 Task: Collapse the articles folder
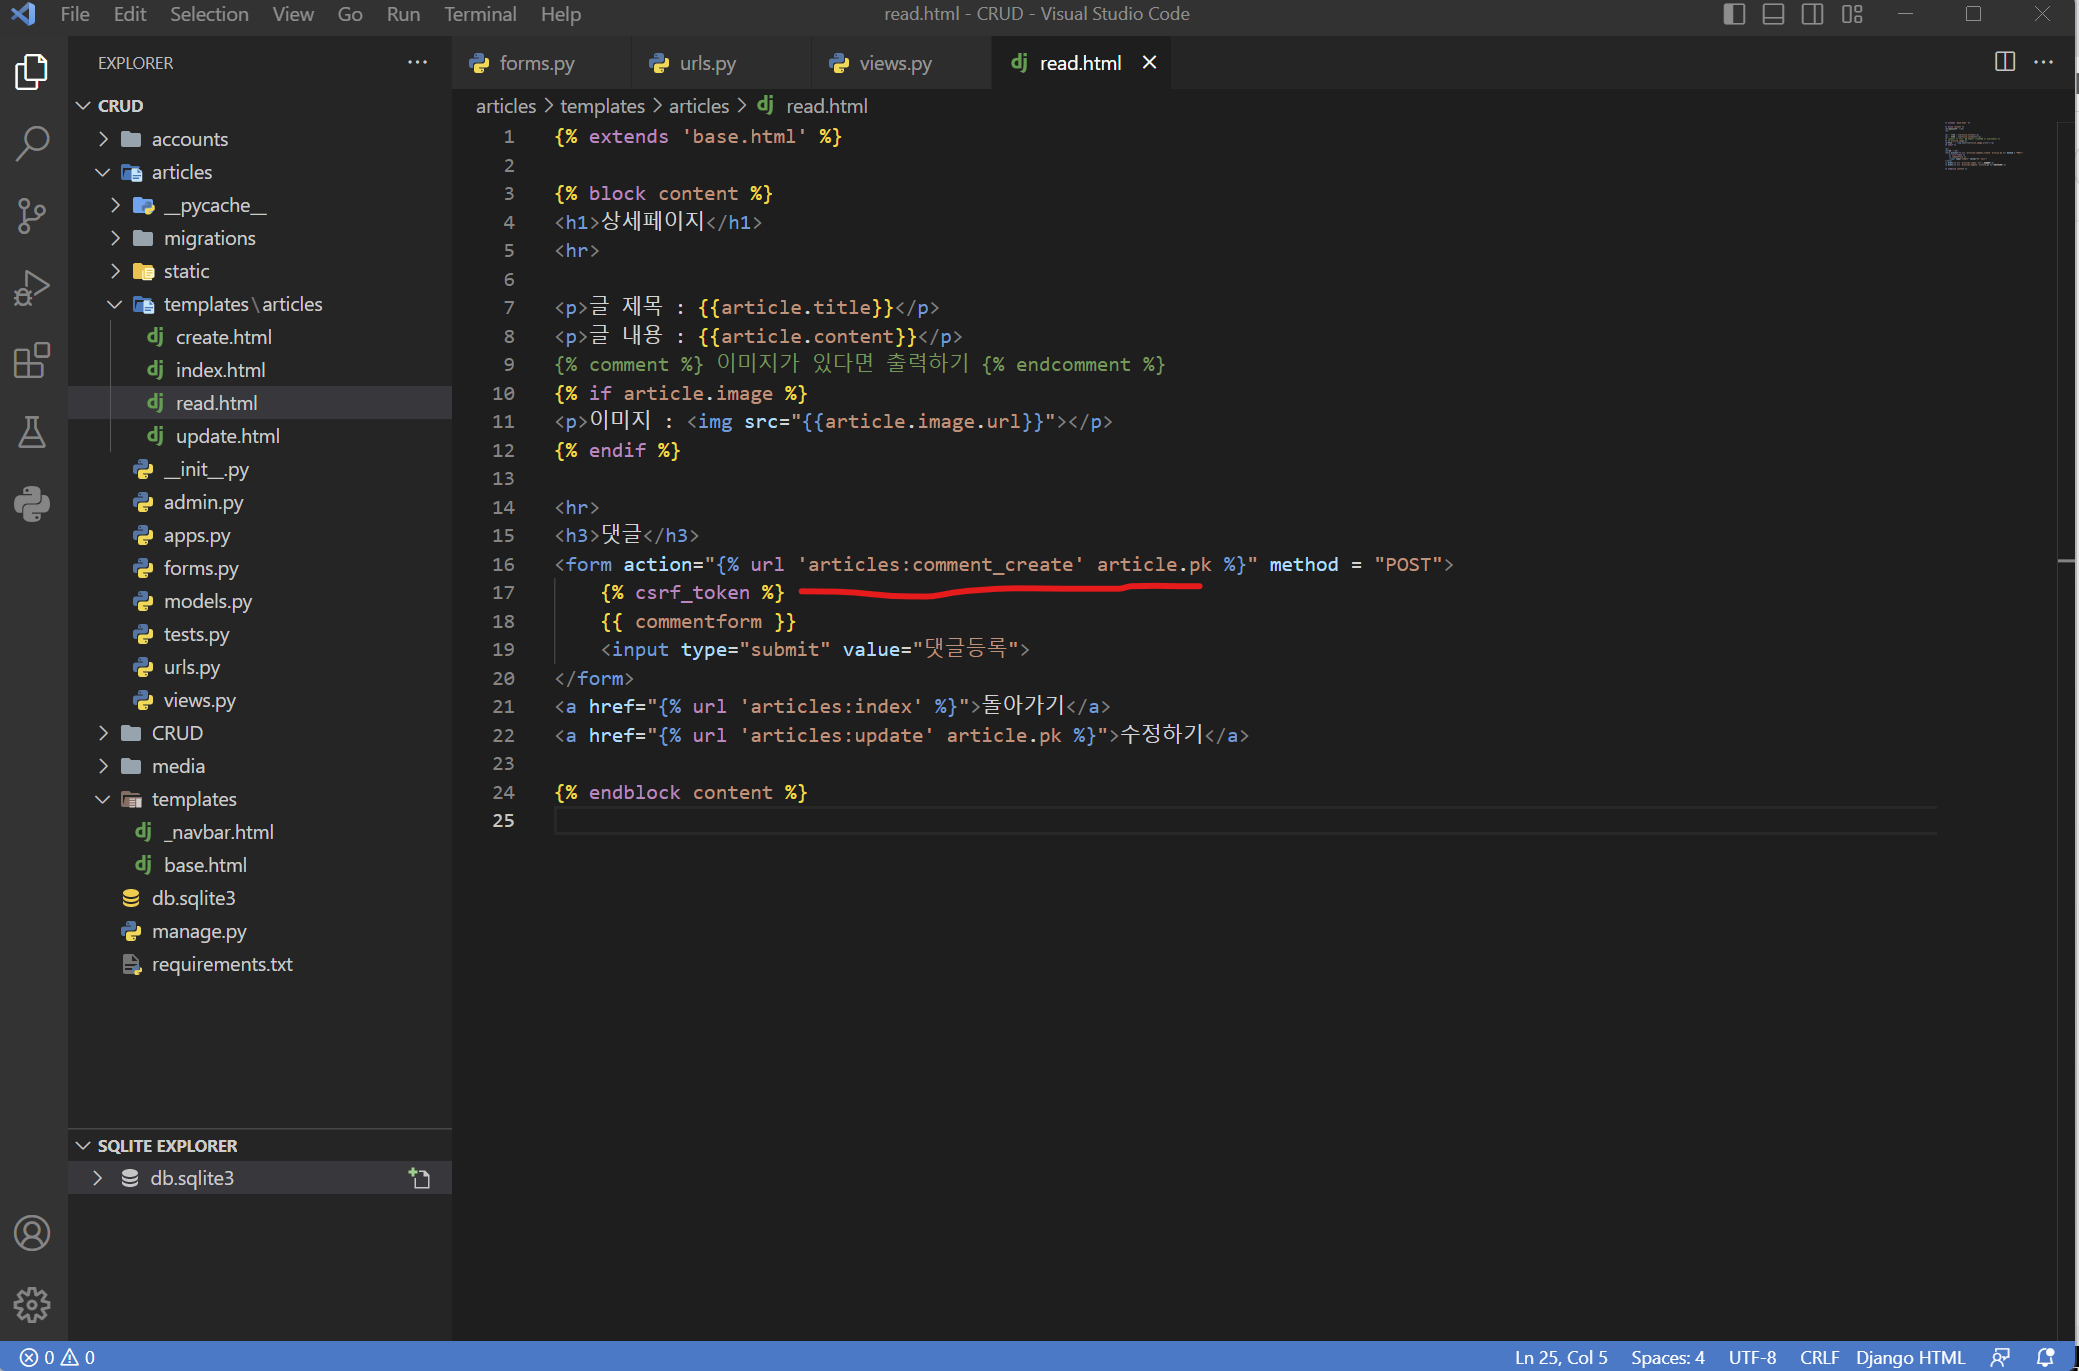pyautogui.click(x=103, y=172)
